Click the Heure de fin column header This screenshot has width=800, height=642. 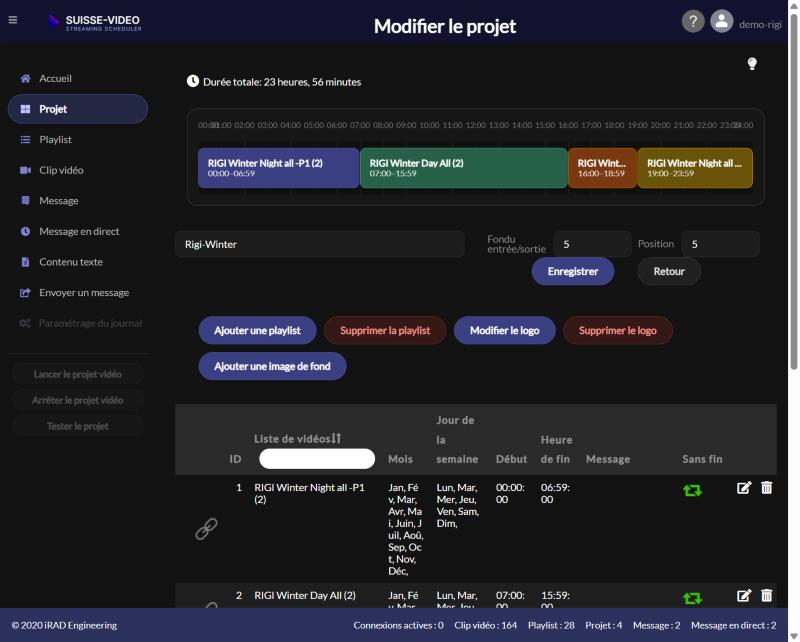(x=556, y=450)
